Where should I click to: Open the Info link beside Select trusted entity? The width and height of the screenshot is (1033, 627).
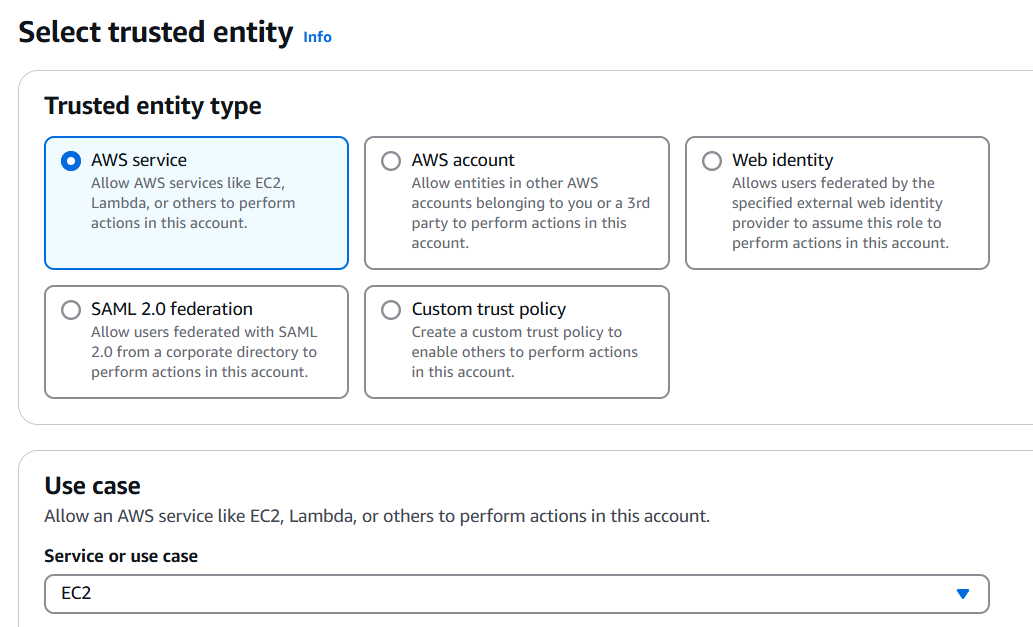317,37
